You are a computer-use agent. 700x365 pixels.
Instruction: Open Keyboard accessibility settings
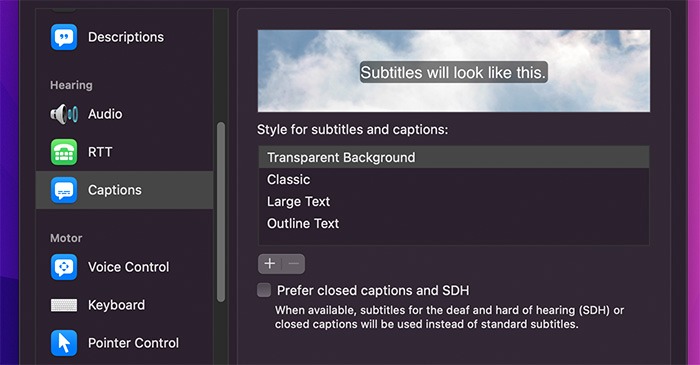(125, 305)
